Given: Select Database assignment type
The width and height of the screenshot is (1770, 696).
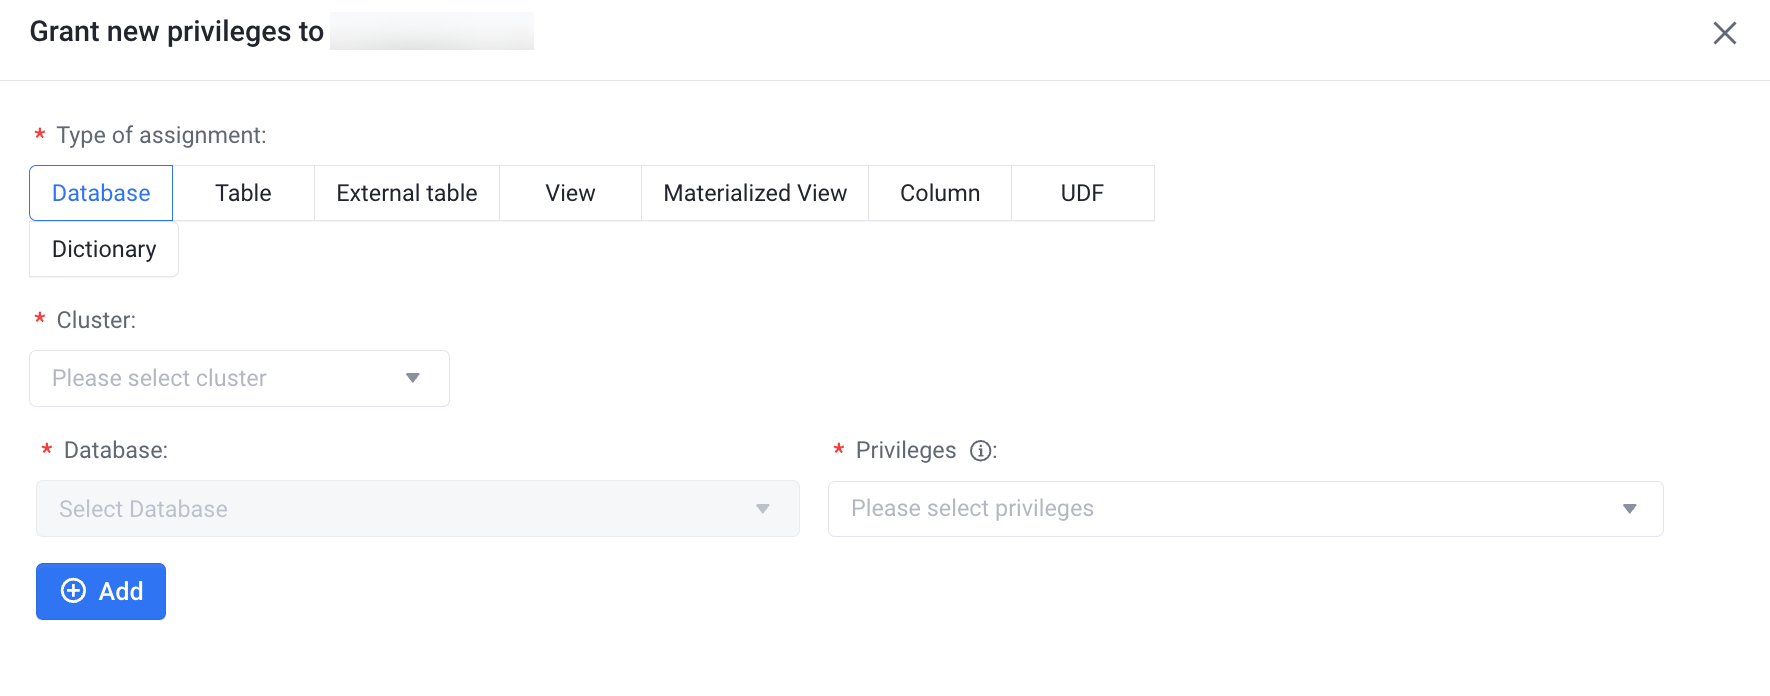Looking at the screenshot, I should tap(101, 193).
